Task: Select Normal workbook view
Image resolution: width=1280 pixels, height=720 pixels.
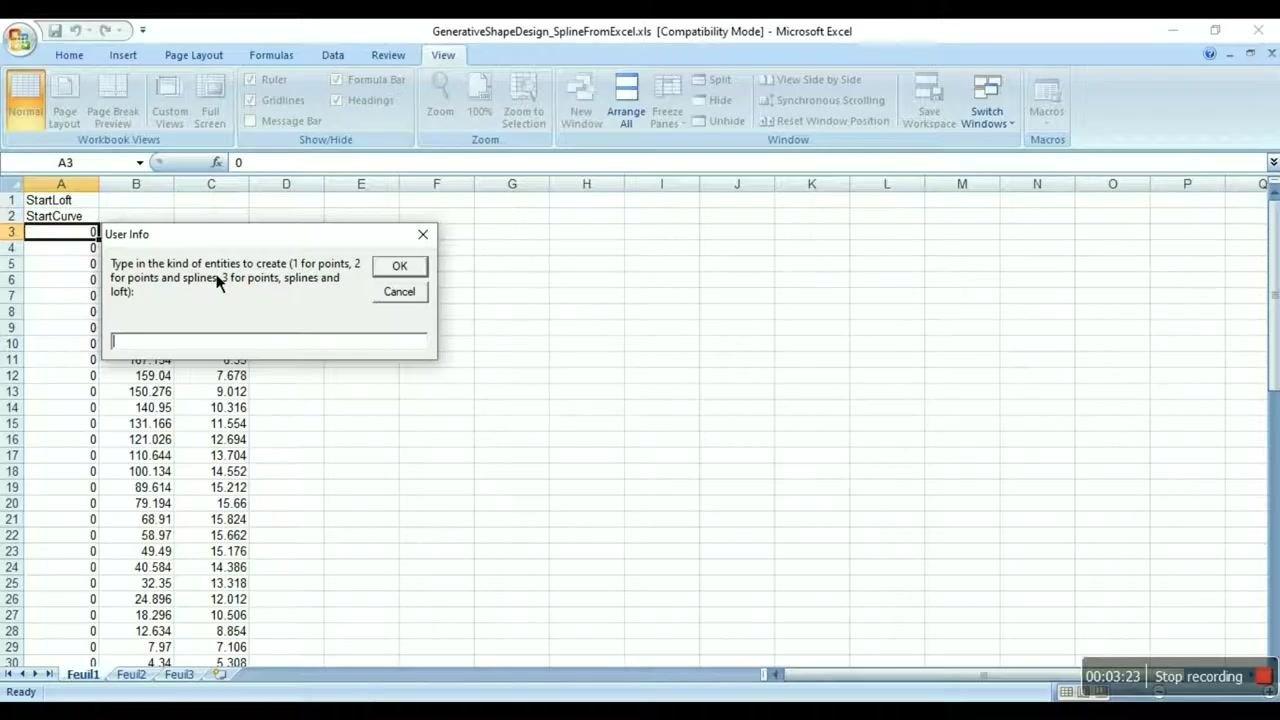Action: click(x=26, y=101)
